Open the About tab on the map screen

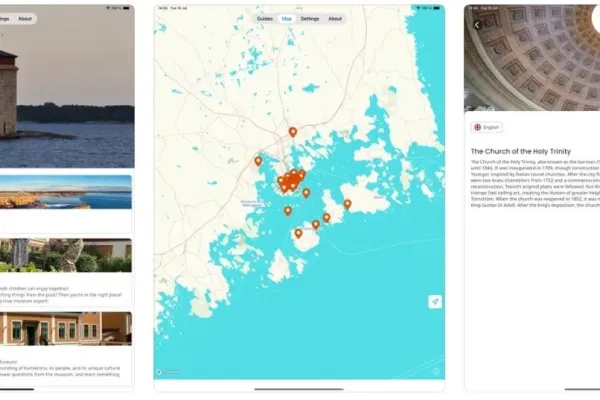[335, 19]
